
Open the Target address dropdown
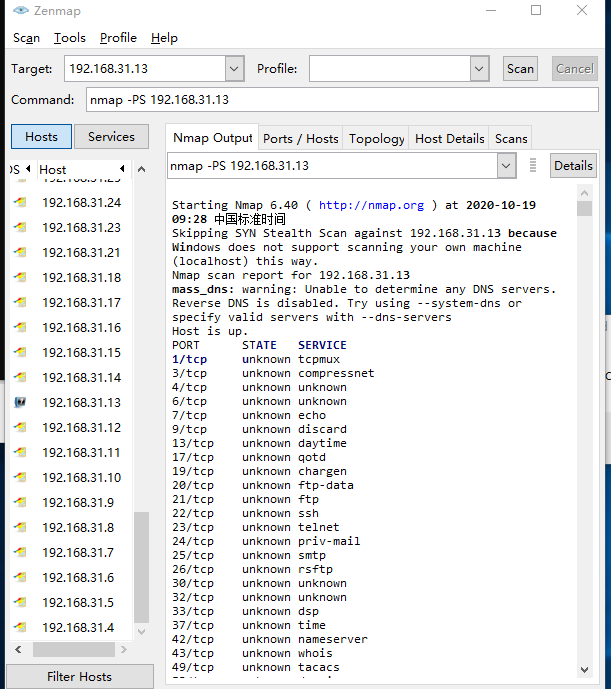pos(234,69)
